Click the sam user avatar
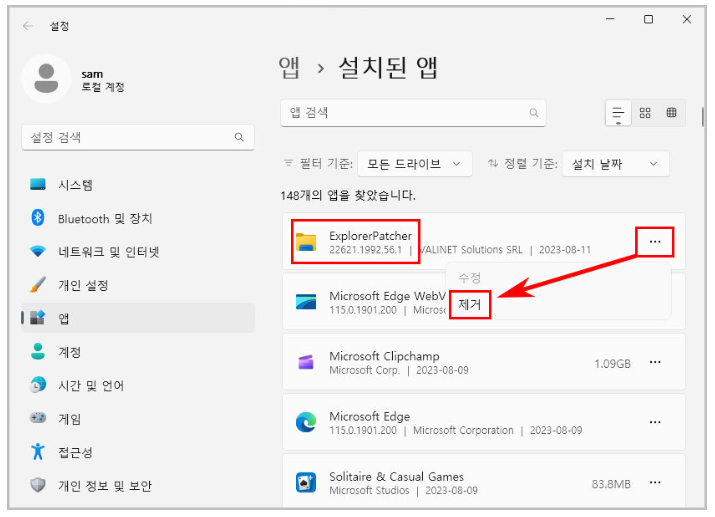The image size is (715, 517). point(47,79)
